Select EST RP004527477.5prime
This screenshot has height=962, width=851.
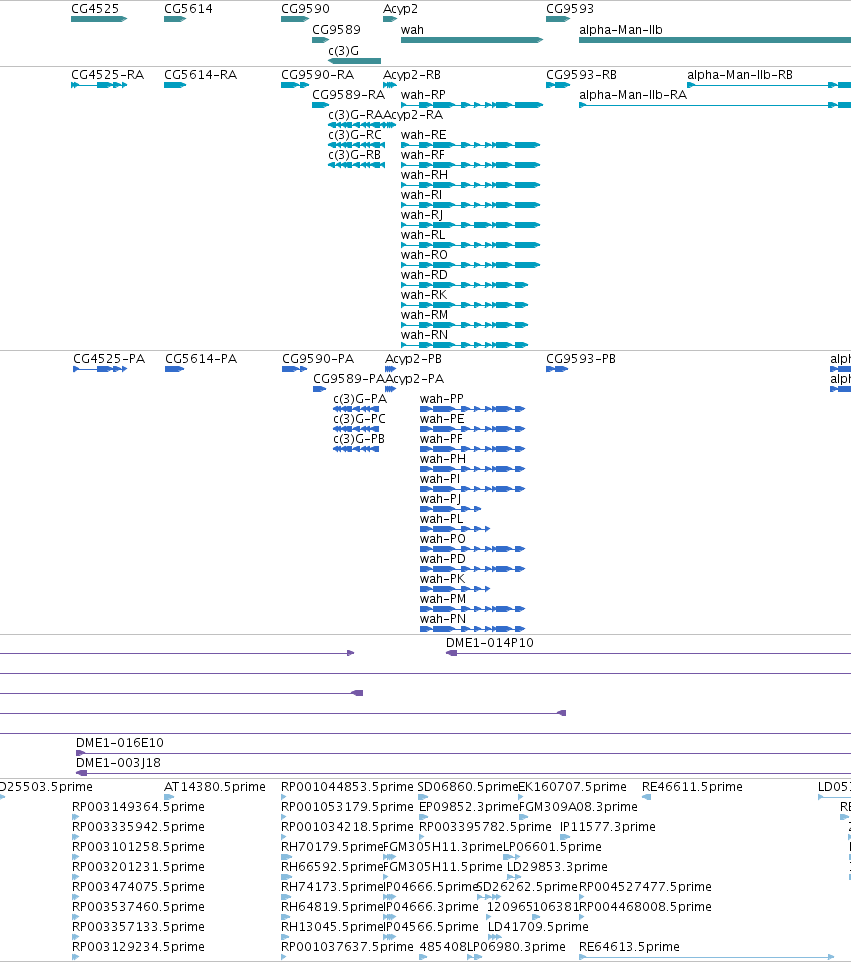(x=645, y=887)
